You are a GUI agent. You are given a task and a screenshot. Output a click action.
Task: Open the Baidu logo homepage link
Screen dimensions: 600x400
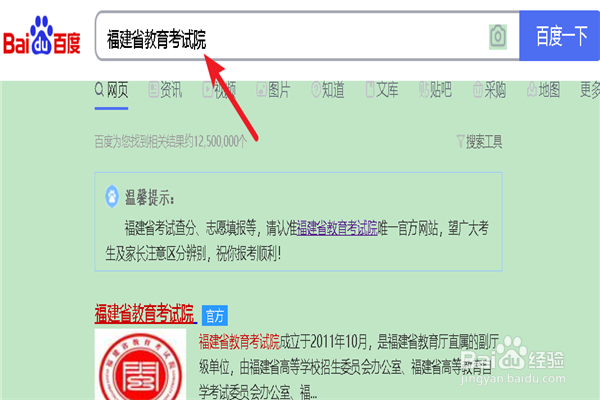pyautogui.click(x=42, y=36)
